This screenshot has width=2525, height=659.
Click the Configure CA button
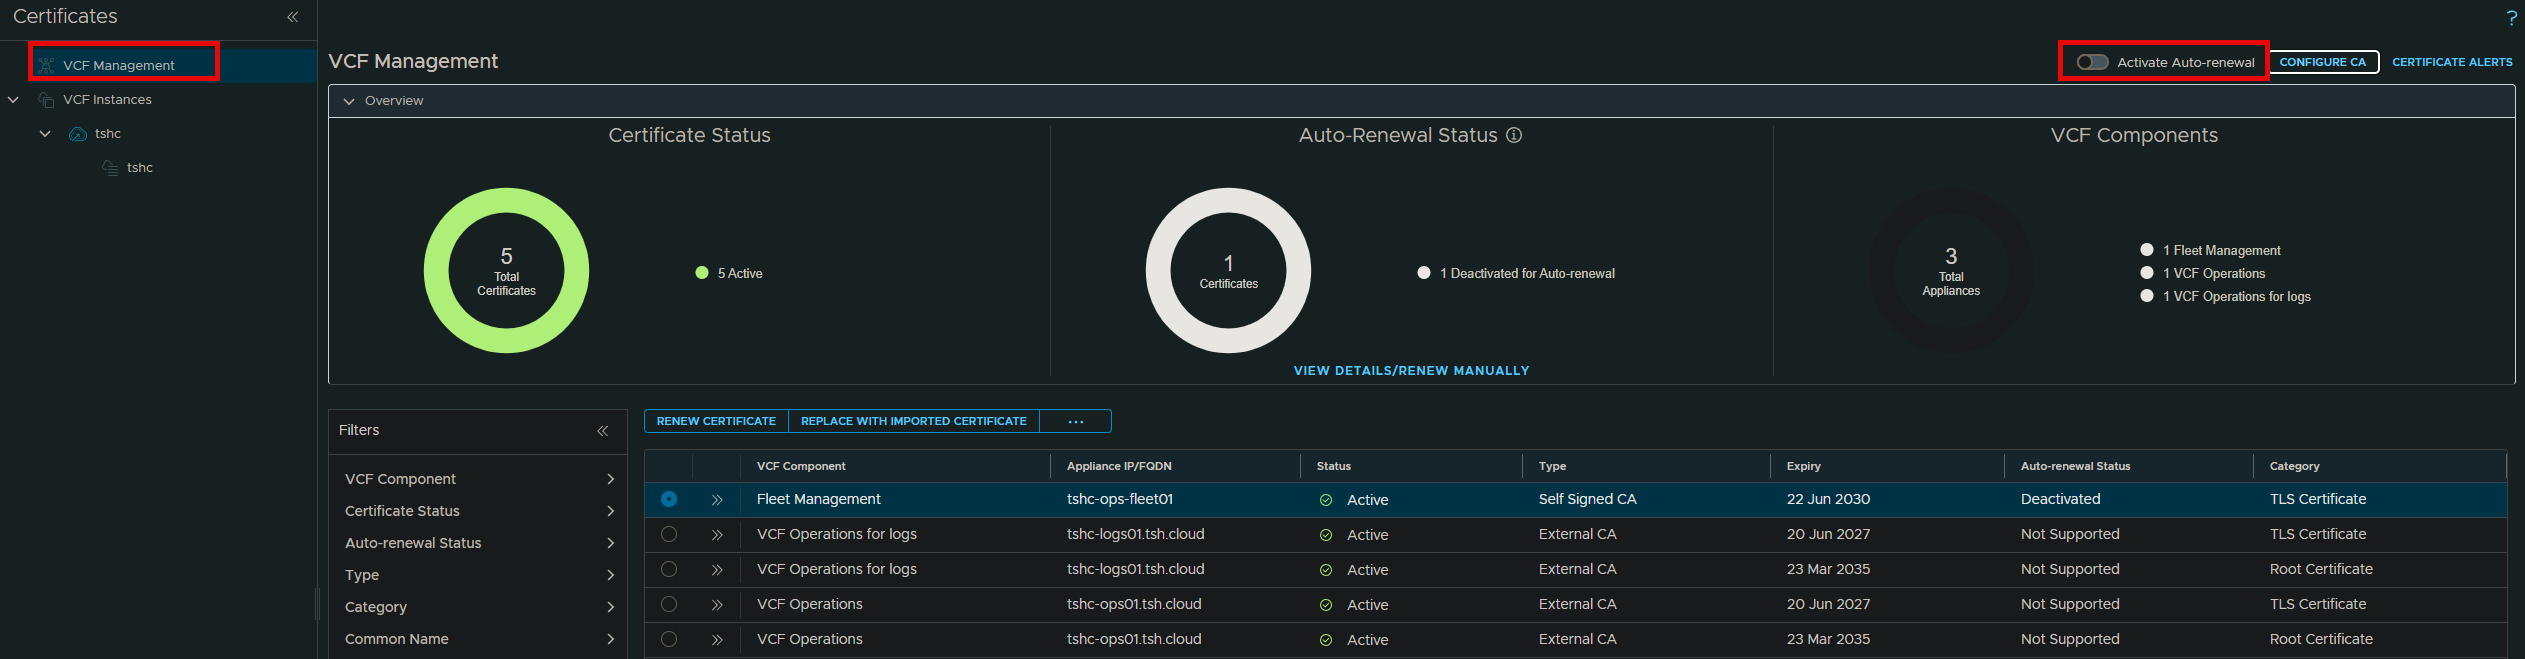tap(2323, 62)
